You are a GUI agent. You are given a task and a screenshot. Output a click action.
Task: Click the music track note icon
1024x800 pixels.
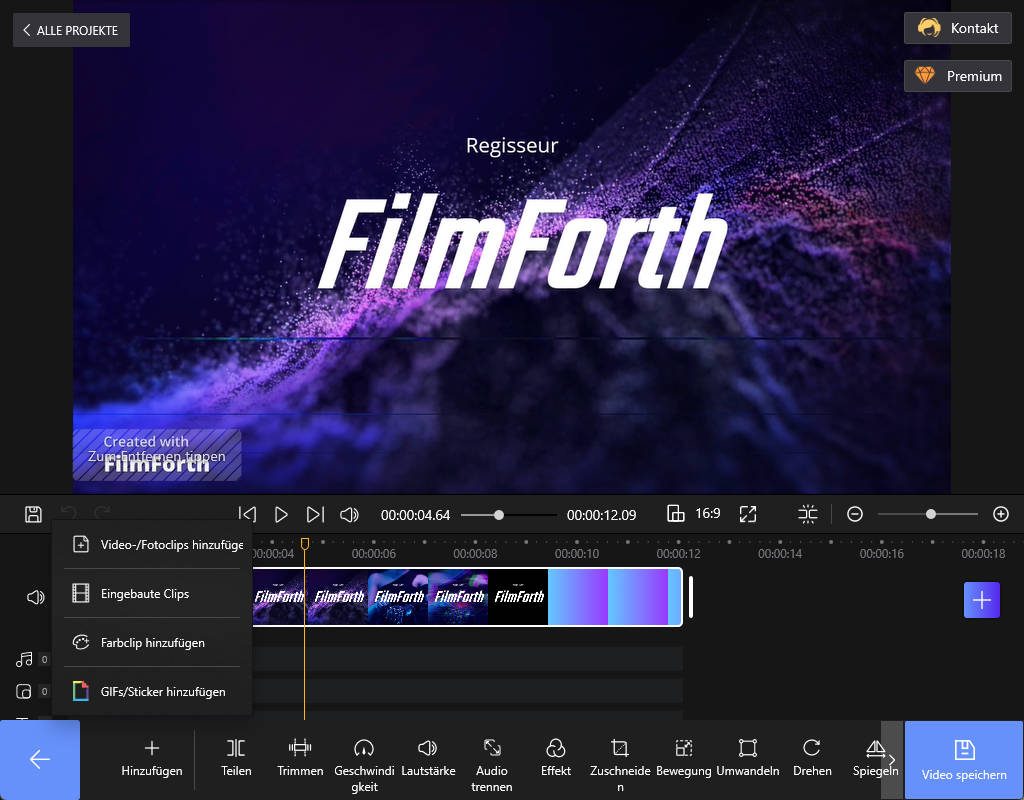(x=24, y=659)
